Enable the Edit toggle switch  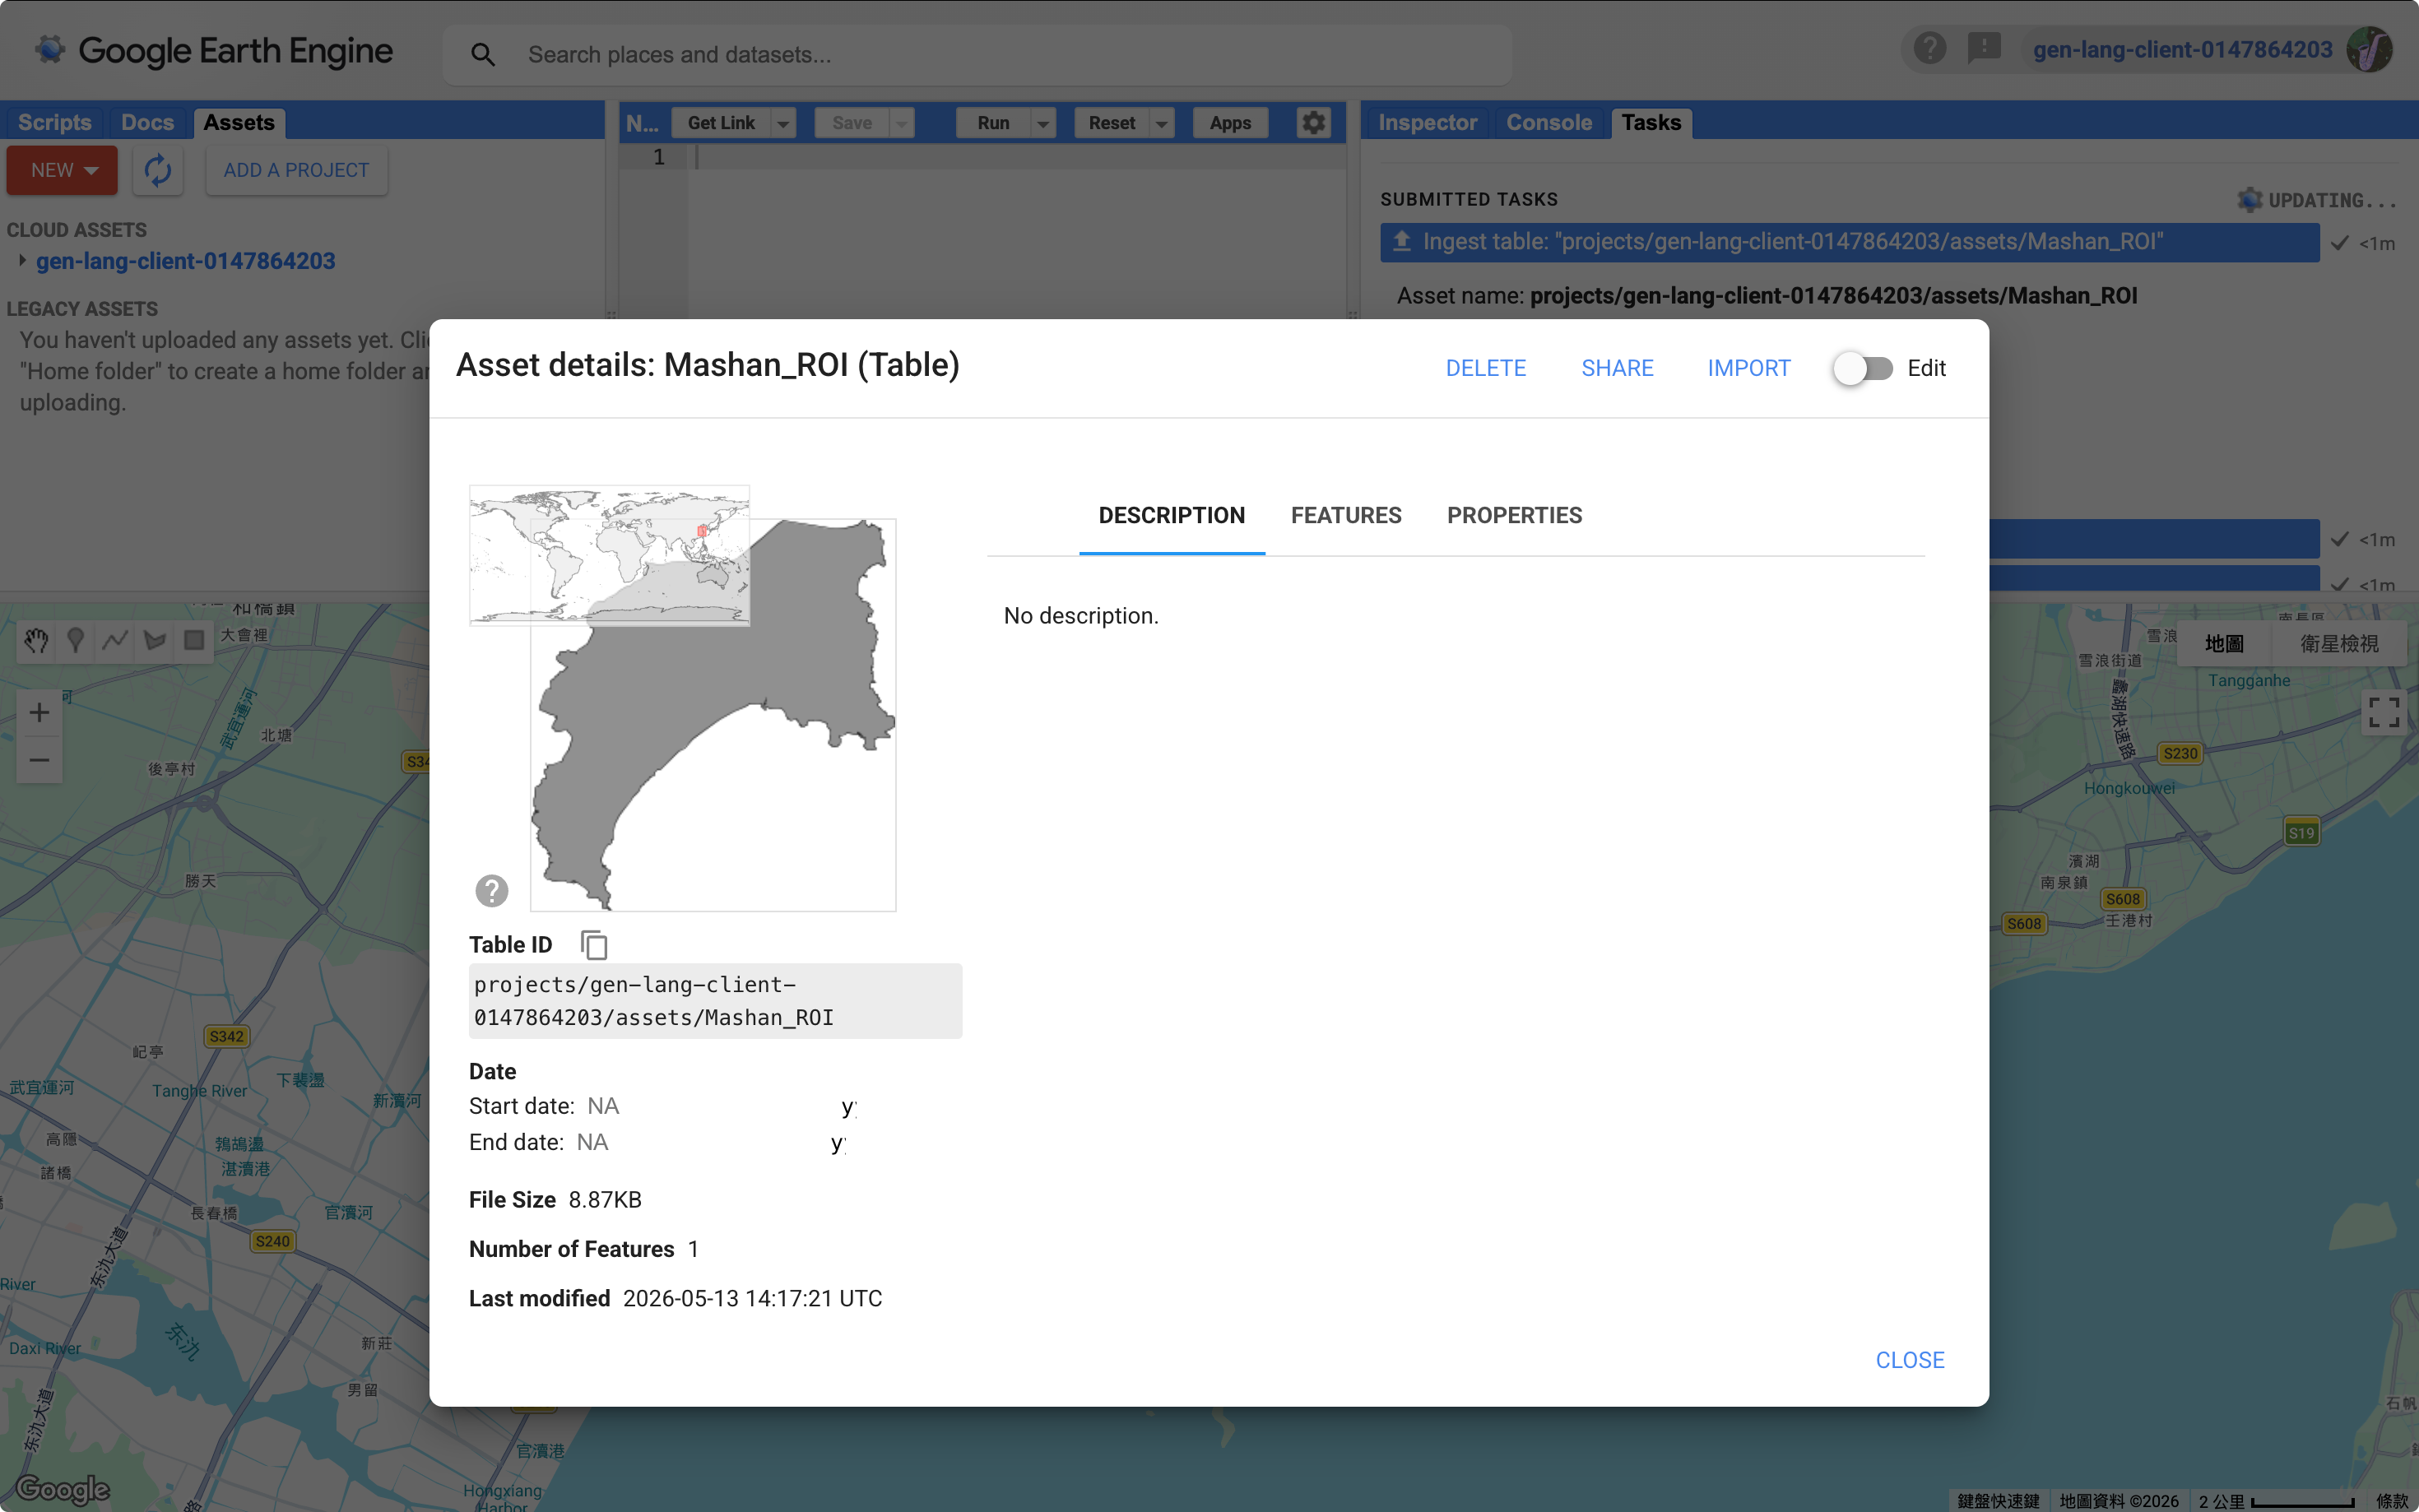click(1863, 368)
